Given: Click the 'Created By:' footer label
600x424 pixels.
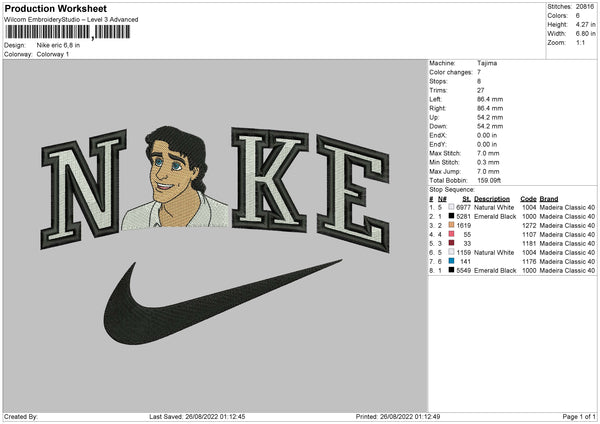Looking at the screenshot, I should 21,417.
